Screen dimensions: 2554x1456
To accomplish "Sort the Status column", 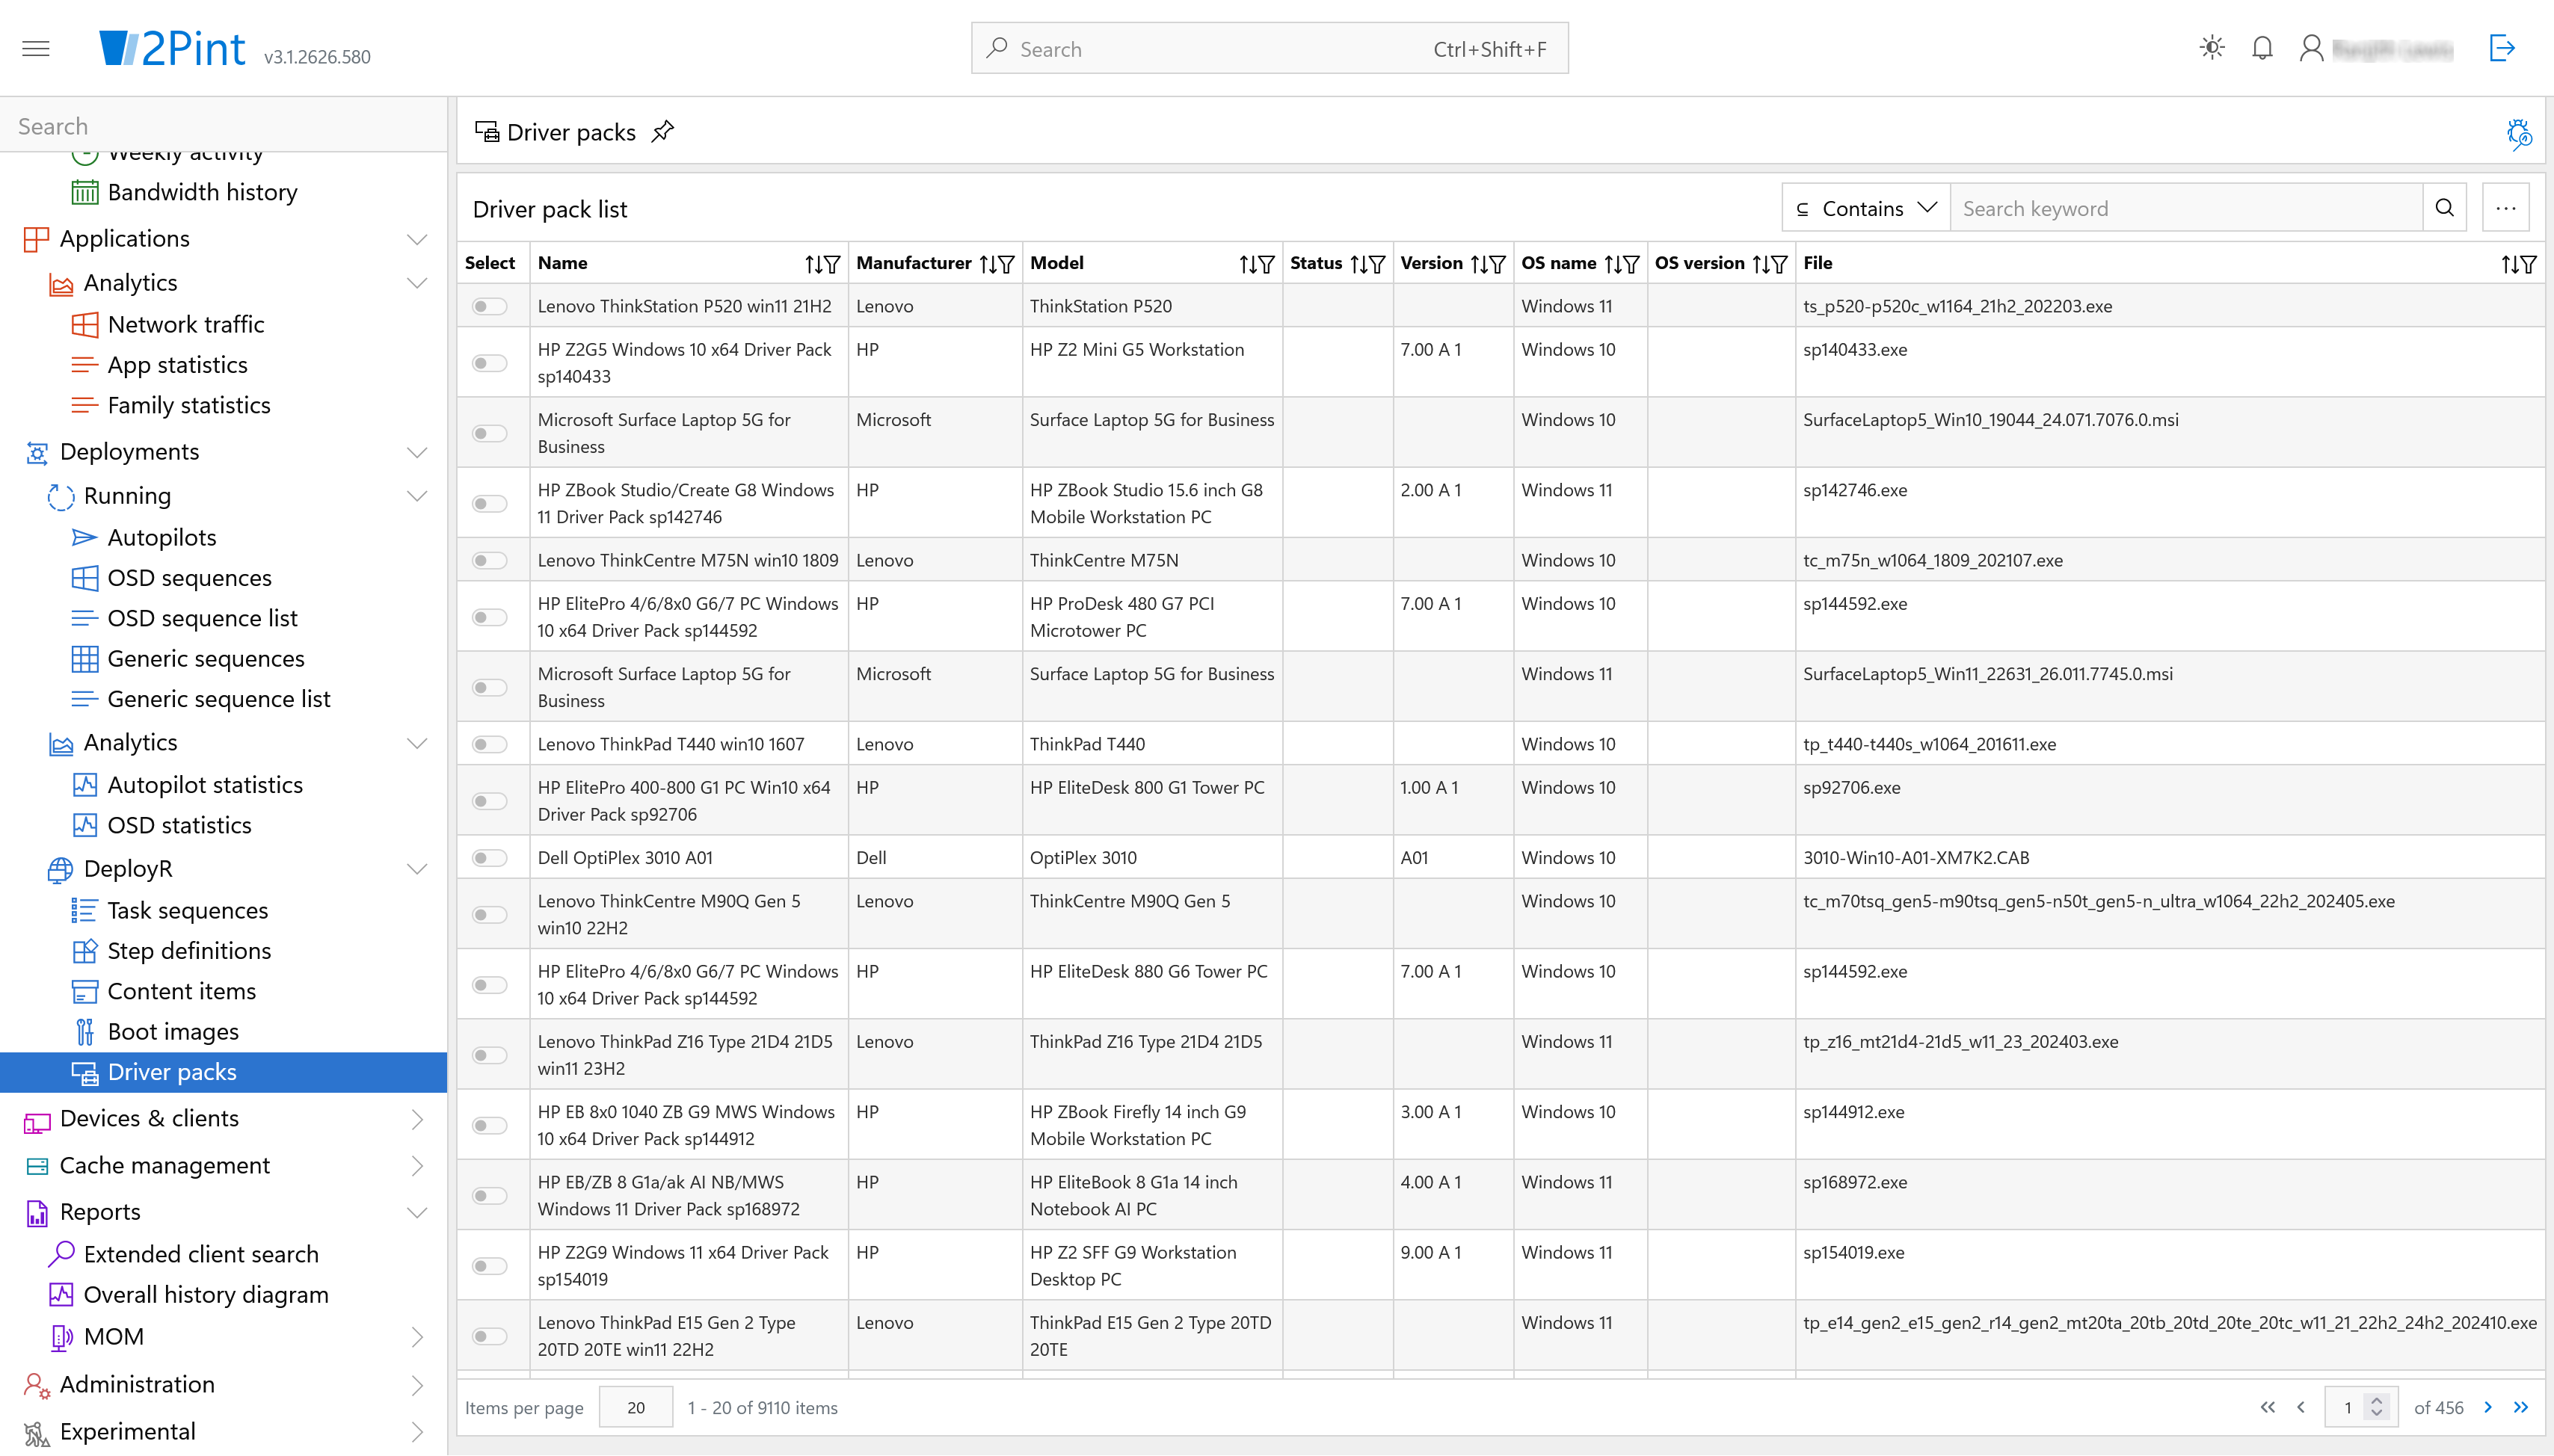I will point(1358,264).
